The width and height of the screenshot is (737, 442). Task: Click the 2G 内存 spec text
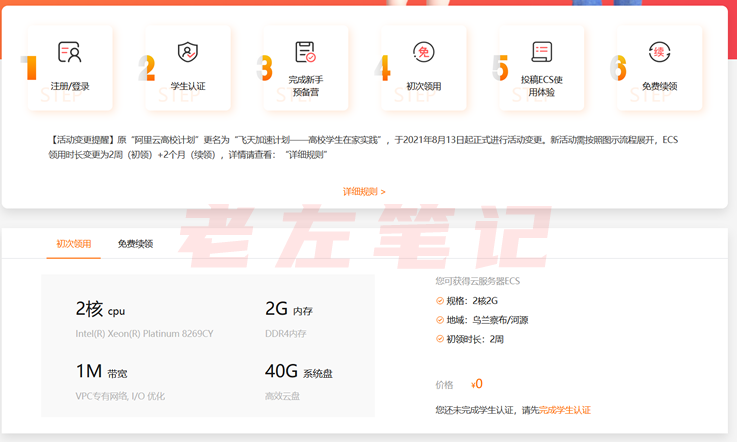[289, 309]
